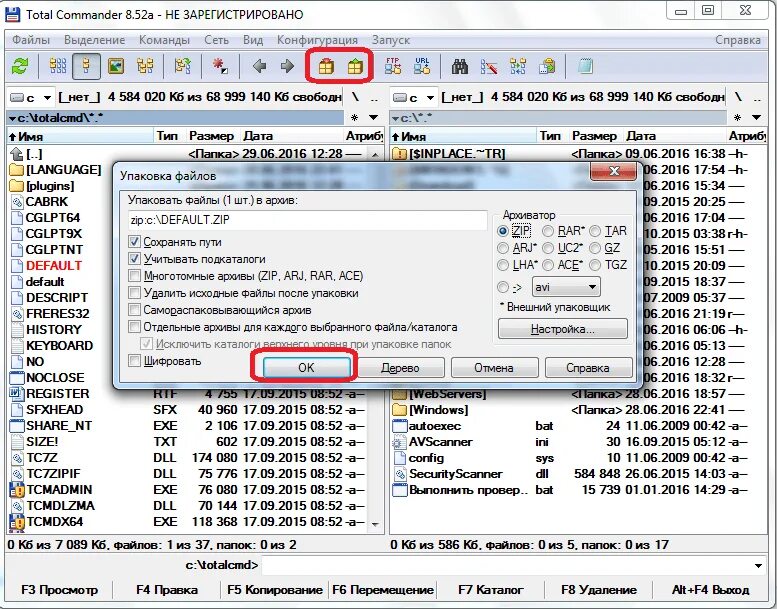Click 'F5 Копирование' function button

275,590
